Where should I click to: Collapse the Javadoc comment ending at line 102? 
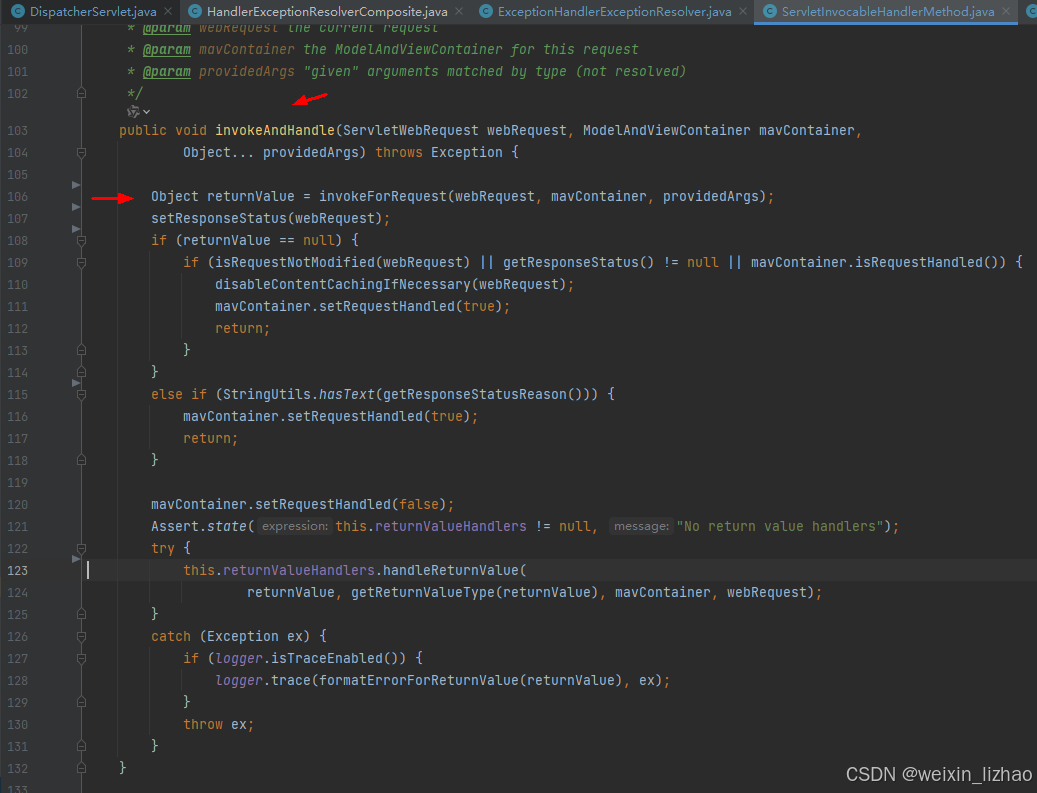click(x=81, y=93)
